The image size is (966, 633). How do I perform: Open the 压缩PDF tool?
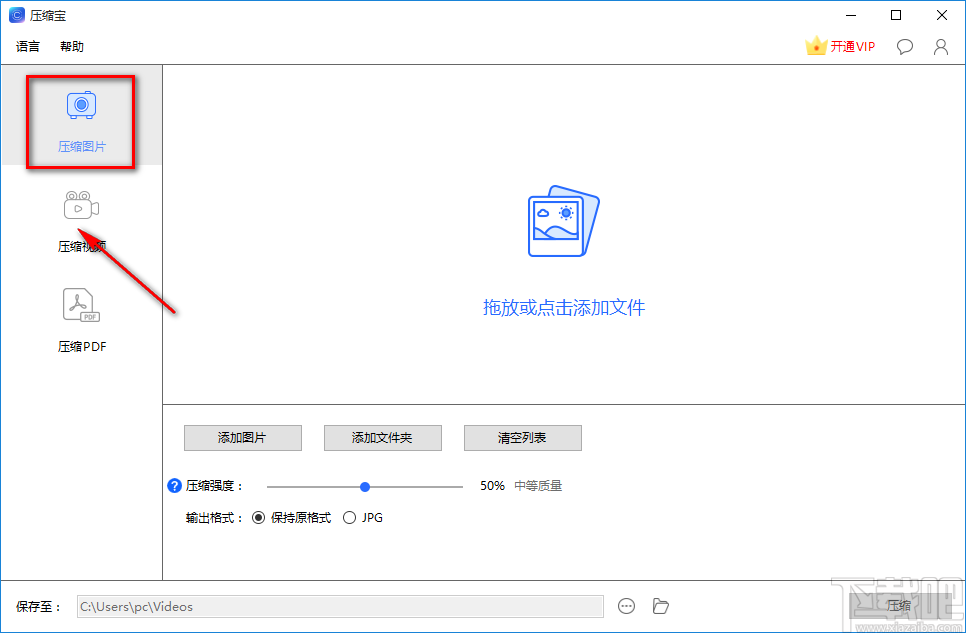point(81,318)
